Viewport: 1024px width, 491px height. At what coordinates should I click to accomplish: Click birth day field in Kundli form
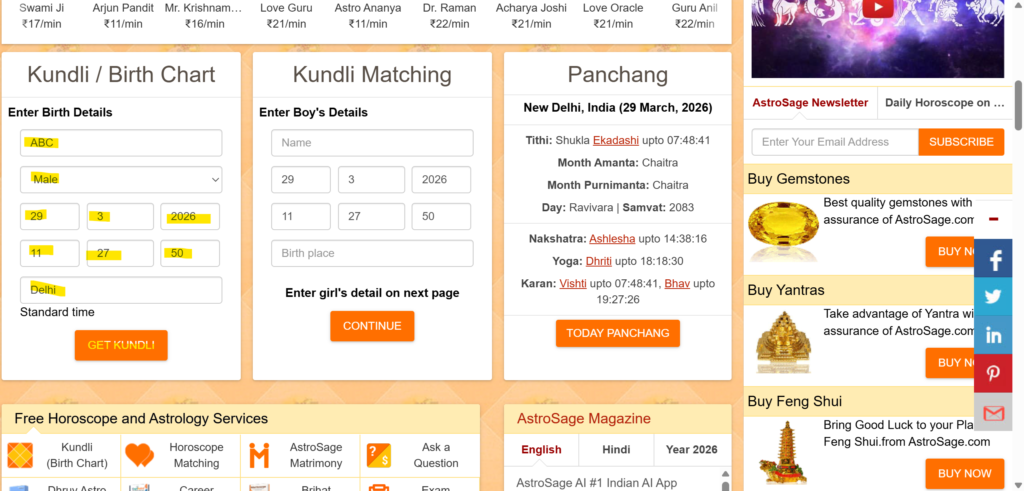50,216
